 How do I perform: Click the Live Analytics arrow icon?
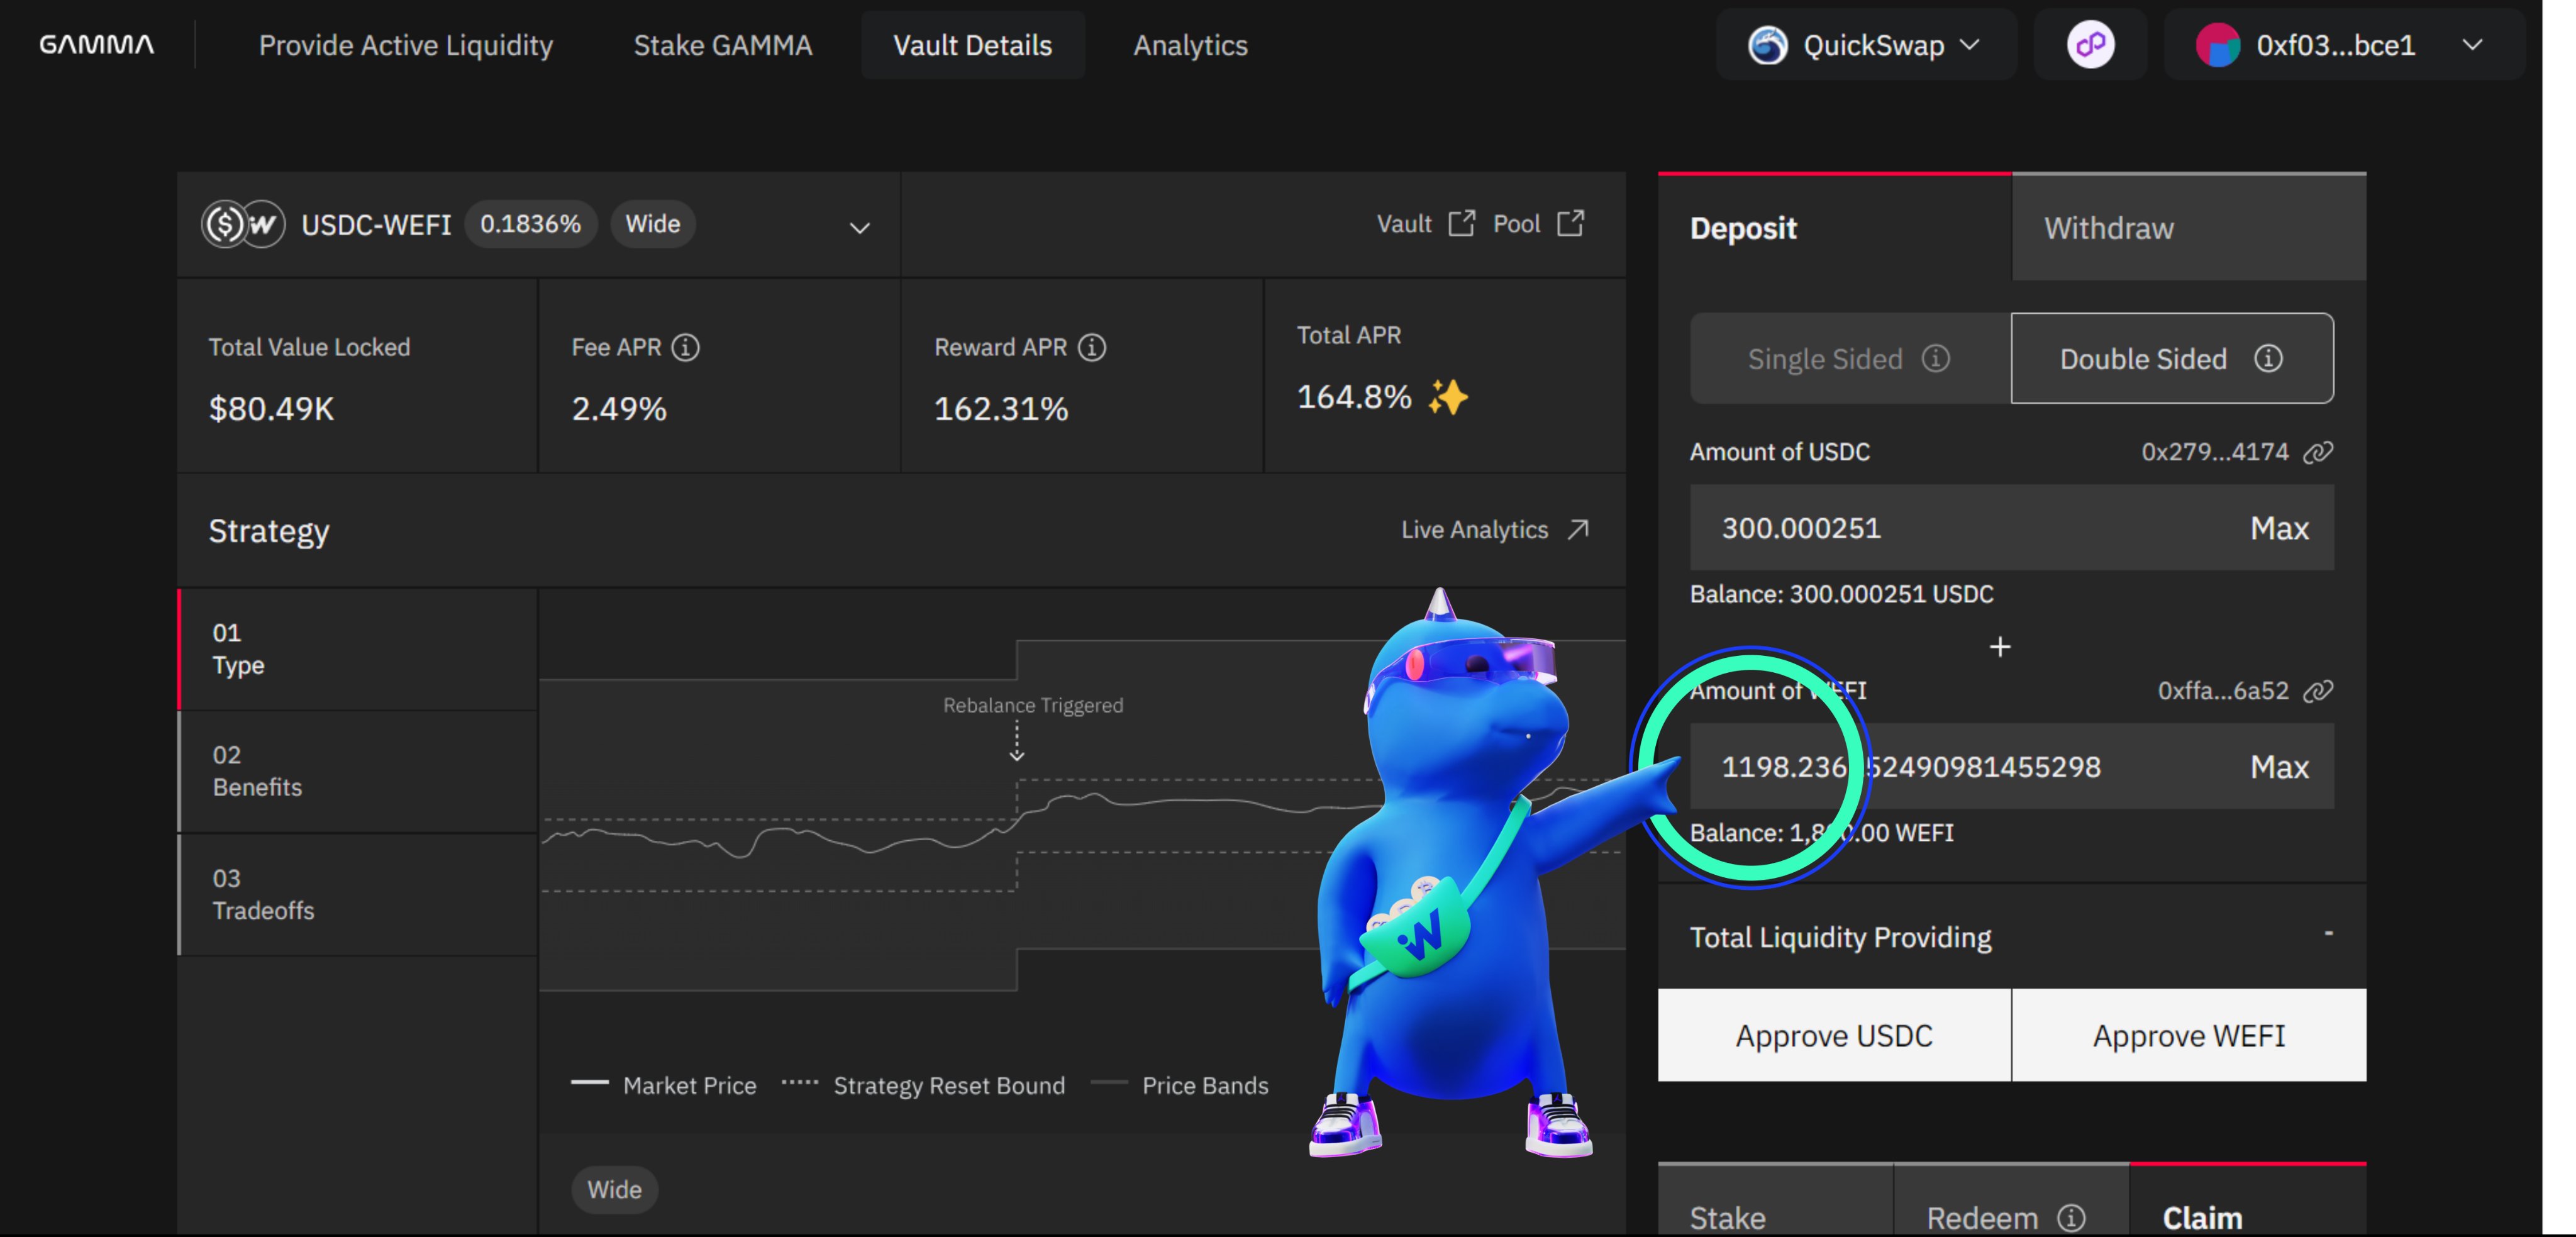(x=1578, y=529)
